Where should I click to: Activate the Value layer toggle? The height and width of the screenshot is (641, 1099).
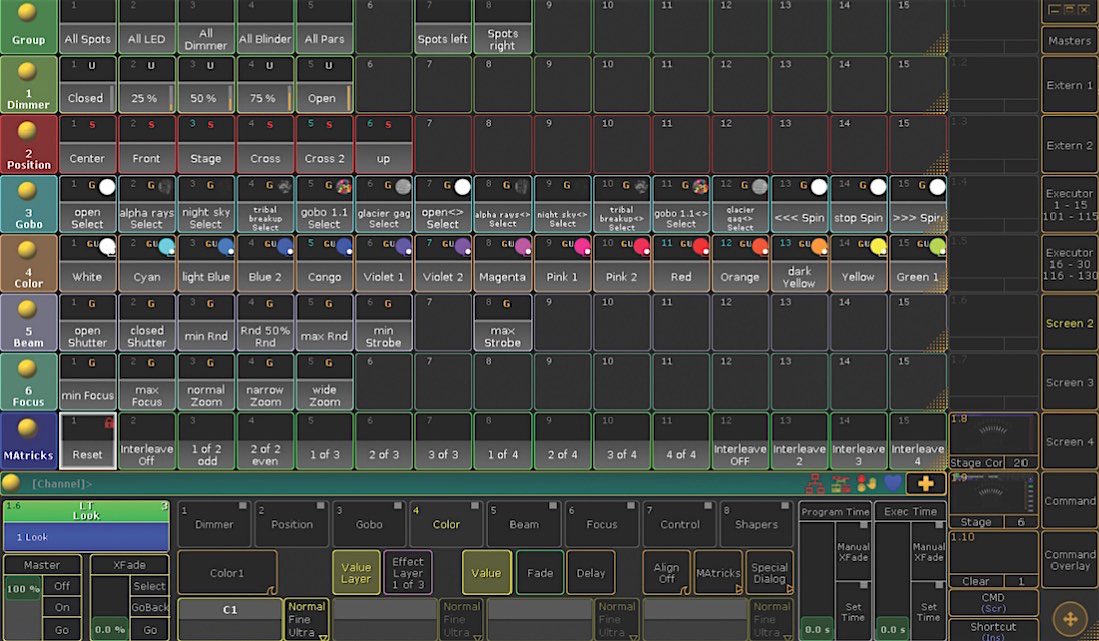pos(486,572)
